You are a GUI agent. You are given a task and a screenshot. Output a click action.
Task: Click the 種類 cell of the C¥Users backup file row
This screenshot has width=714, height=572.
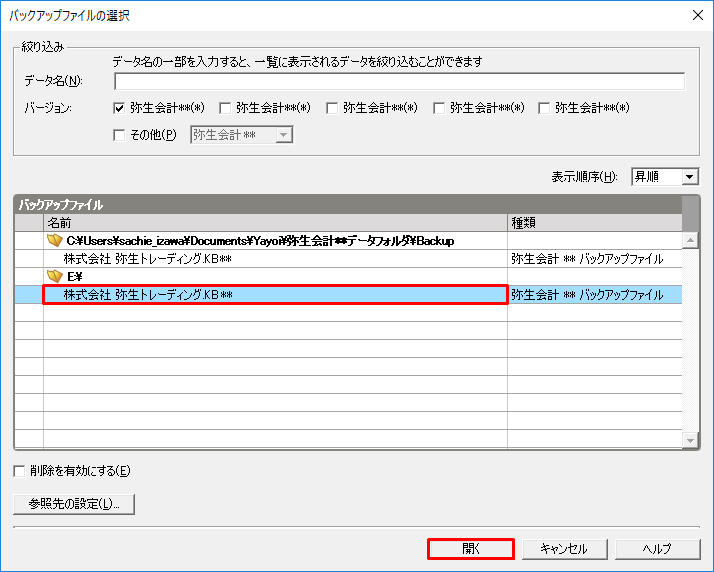pos(595,259)
